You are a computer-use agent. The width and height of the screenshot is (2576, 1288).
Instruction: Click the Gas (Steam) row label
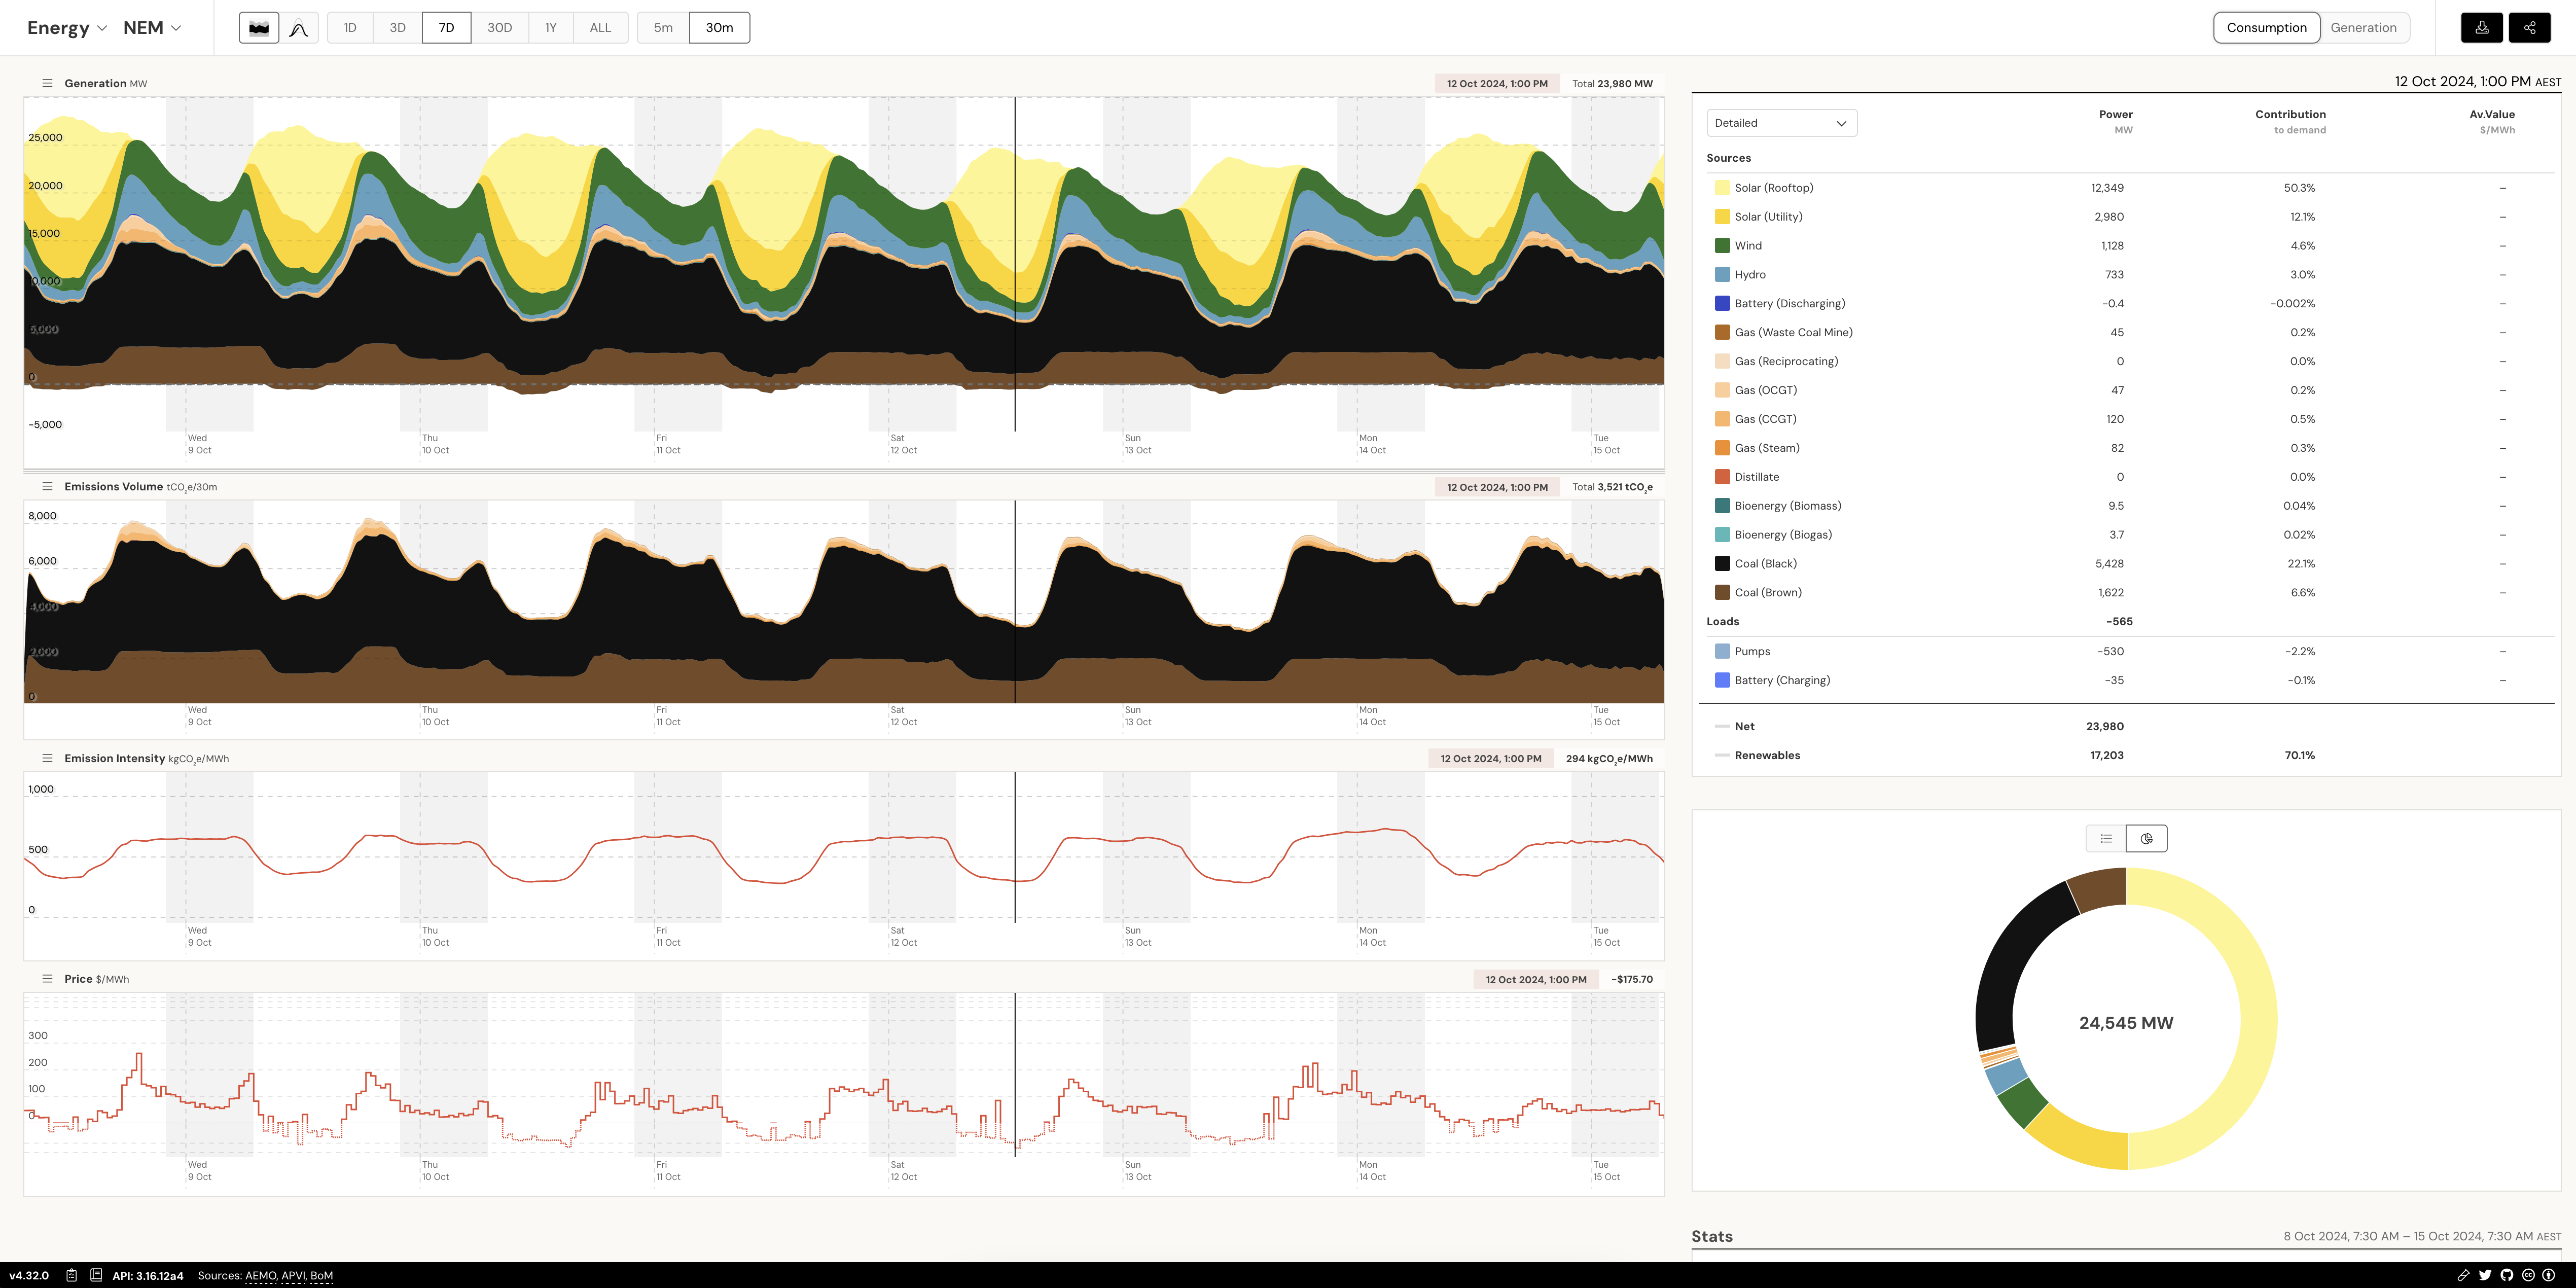click(1767, 448)
